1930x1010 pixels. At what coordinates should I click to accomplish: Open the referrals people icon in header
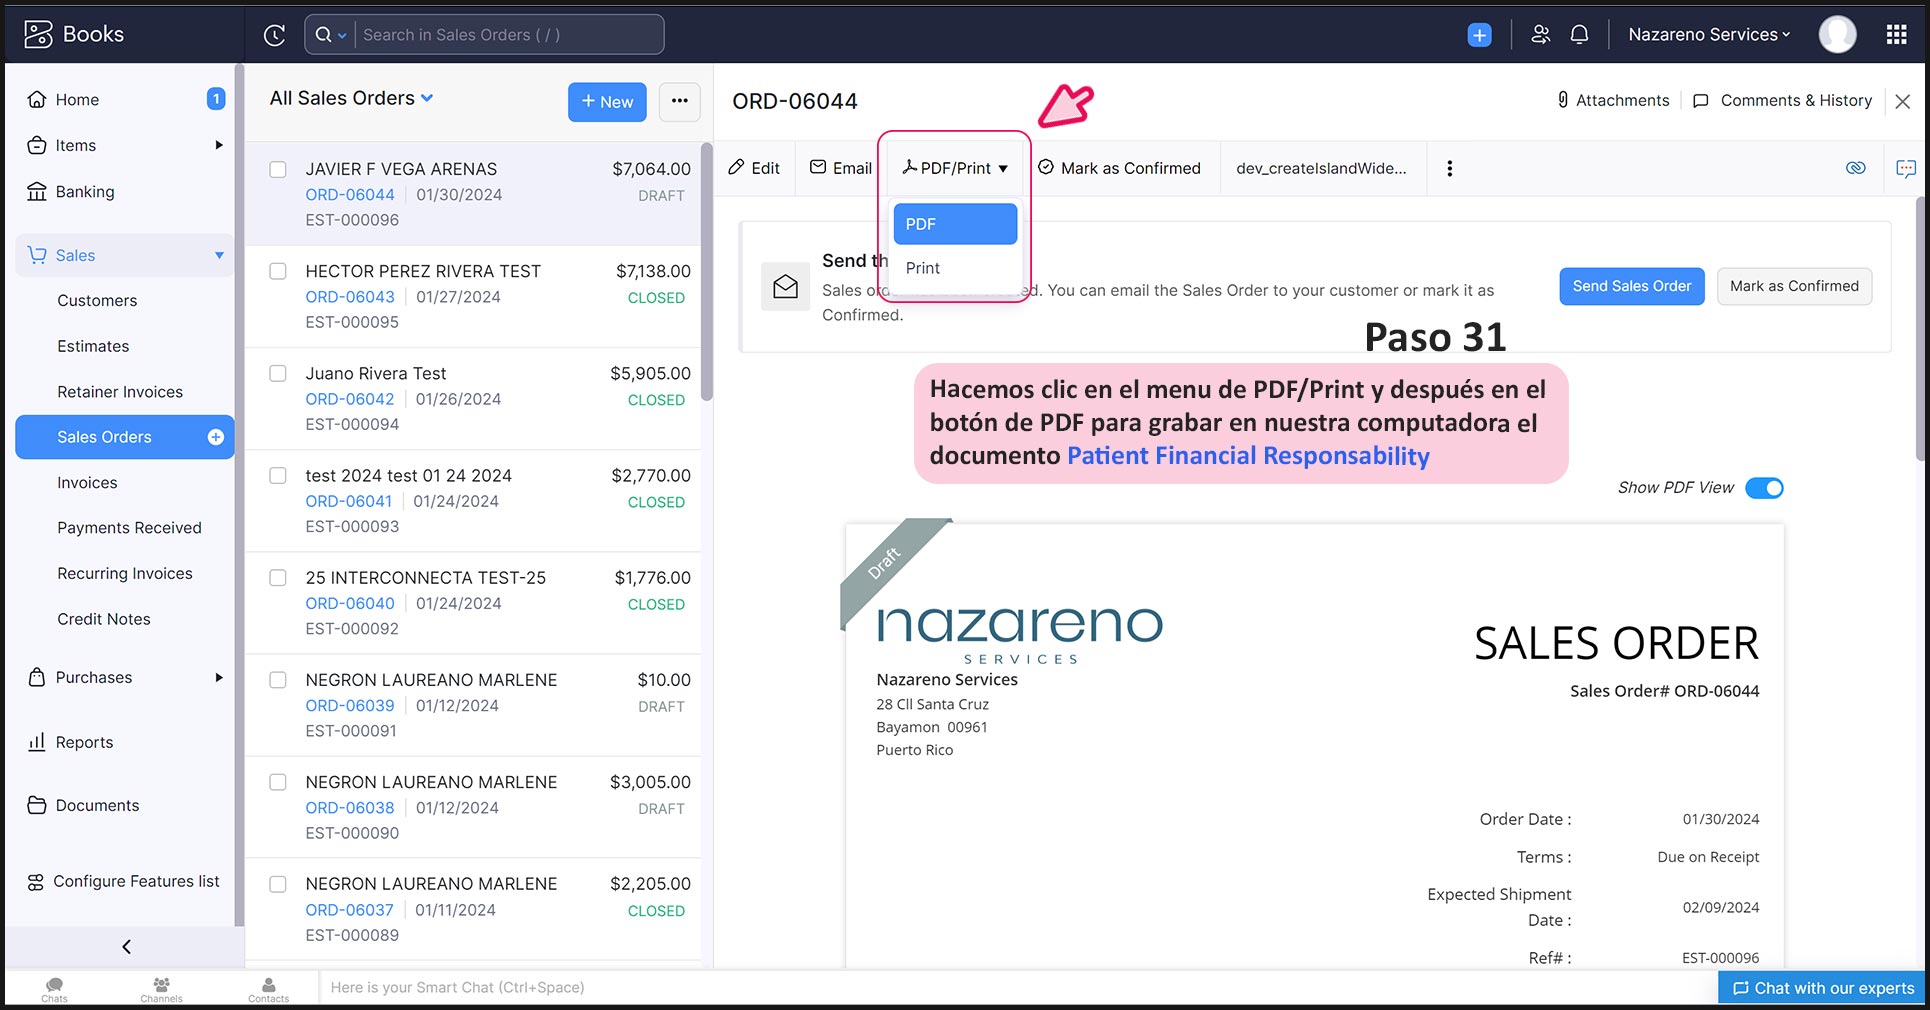point(1540,35)
